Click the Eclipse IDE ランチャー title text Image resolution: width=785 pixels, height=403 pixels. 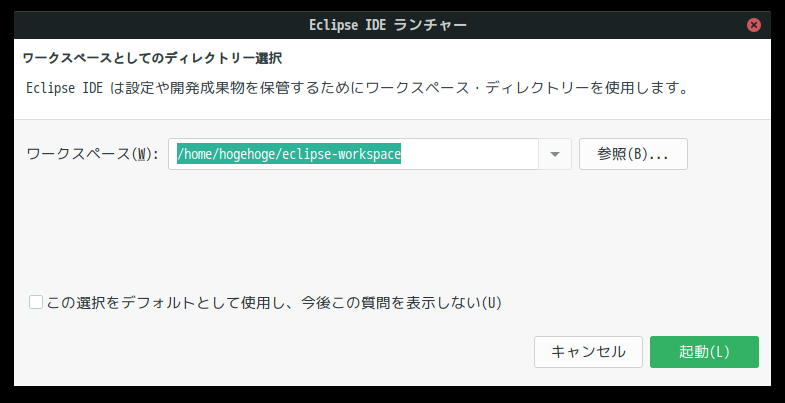coord(388,25)
